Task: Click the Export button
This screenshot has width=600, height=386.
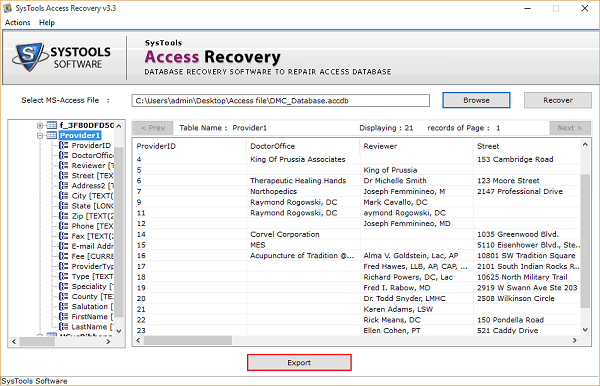Action: 299,362
